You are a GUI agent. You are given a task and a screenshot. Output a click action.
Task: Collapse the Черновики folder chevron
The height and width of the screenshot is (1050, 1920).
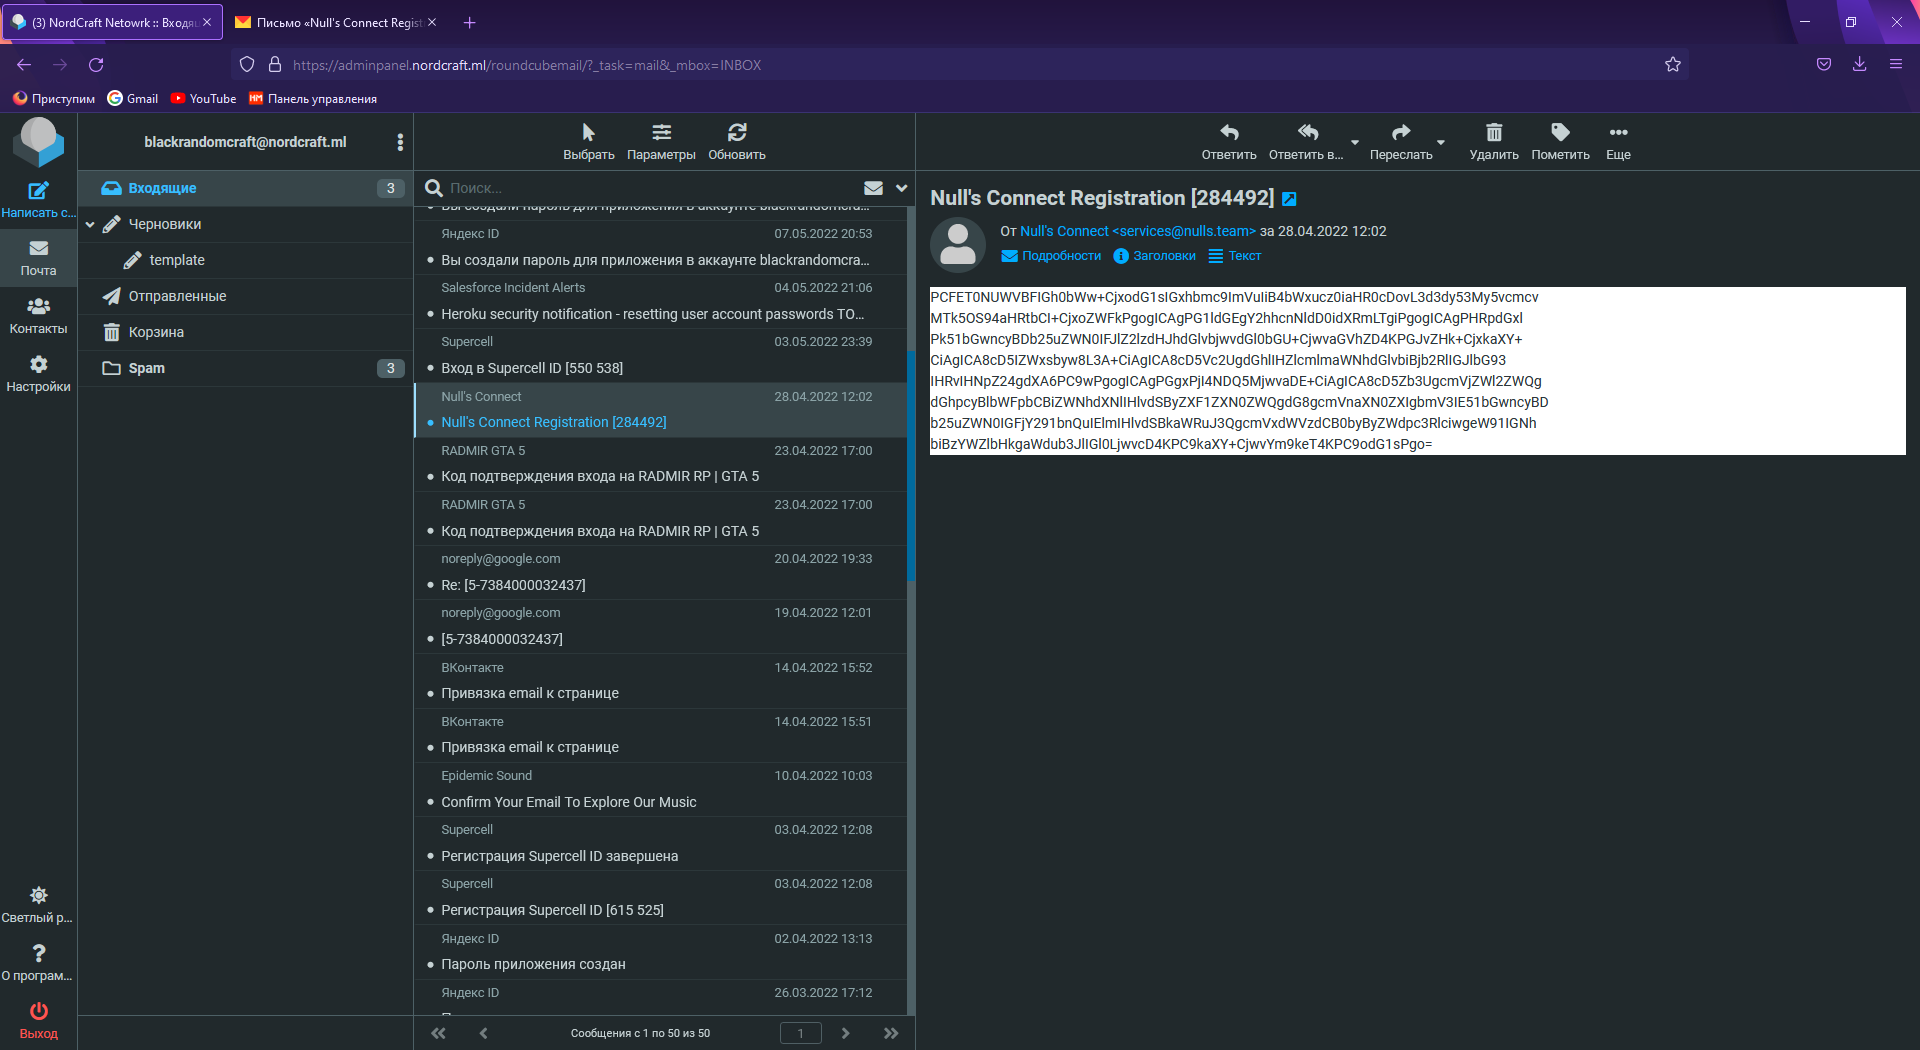89,224
